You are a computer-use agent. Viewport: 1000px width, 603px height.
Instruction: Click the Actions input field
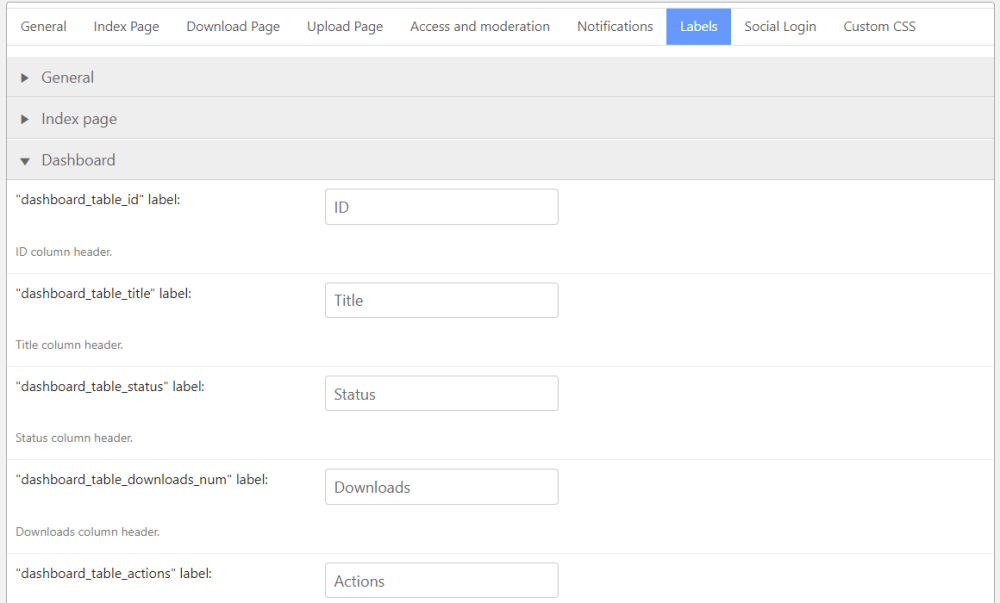click(x=441, y=581)
